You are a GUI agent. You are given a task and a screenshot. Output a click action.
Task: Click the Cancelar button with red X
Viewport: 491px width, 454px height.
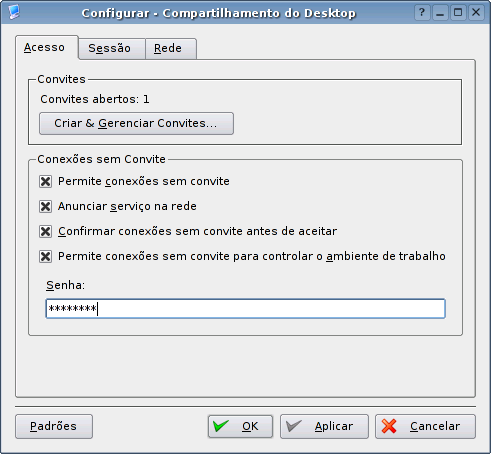click(425, 426)
